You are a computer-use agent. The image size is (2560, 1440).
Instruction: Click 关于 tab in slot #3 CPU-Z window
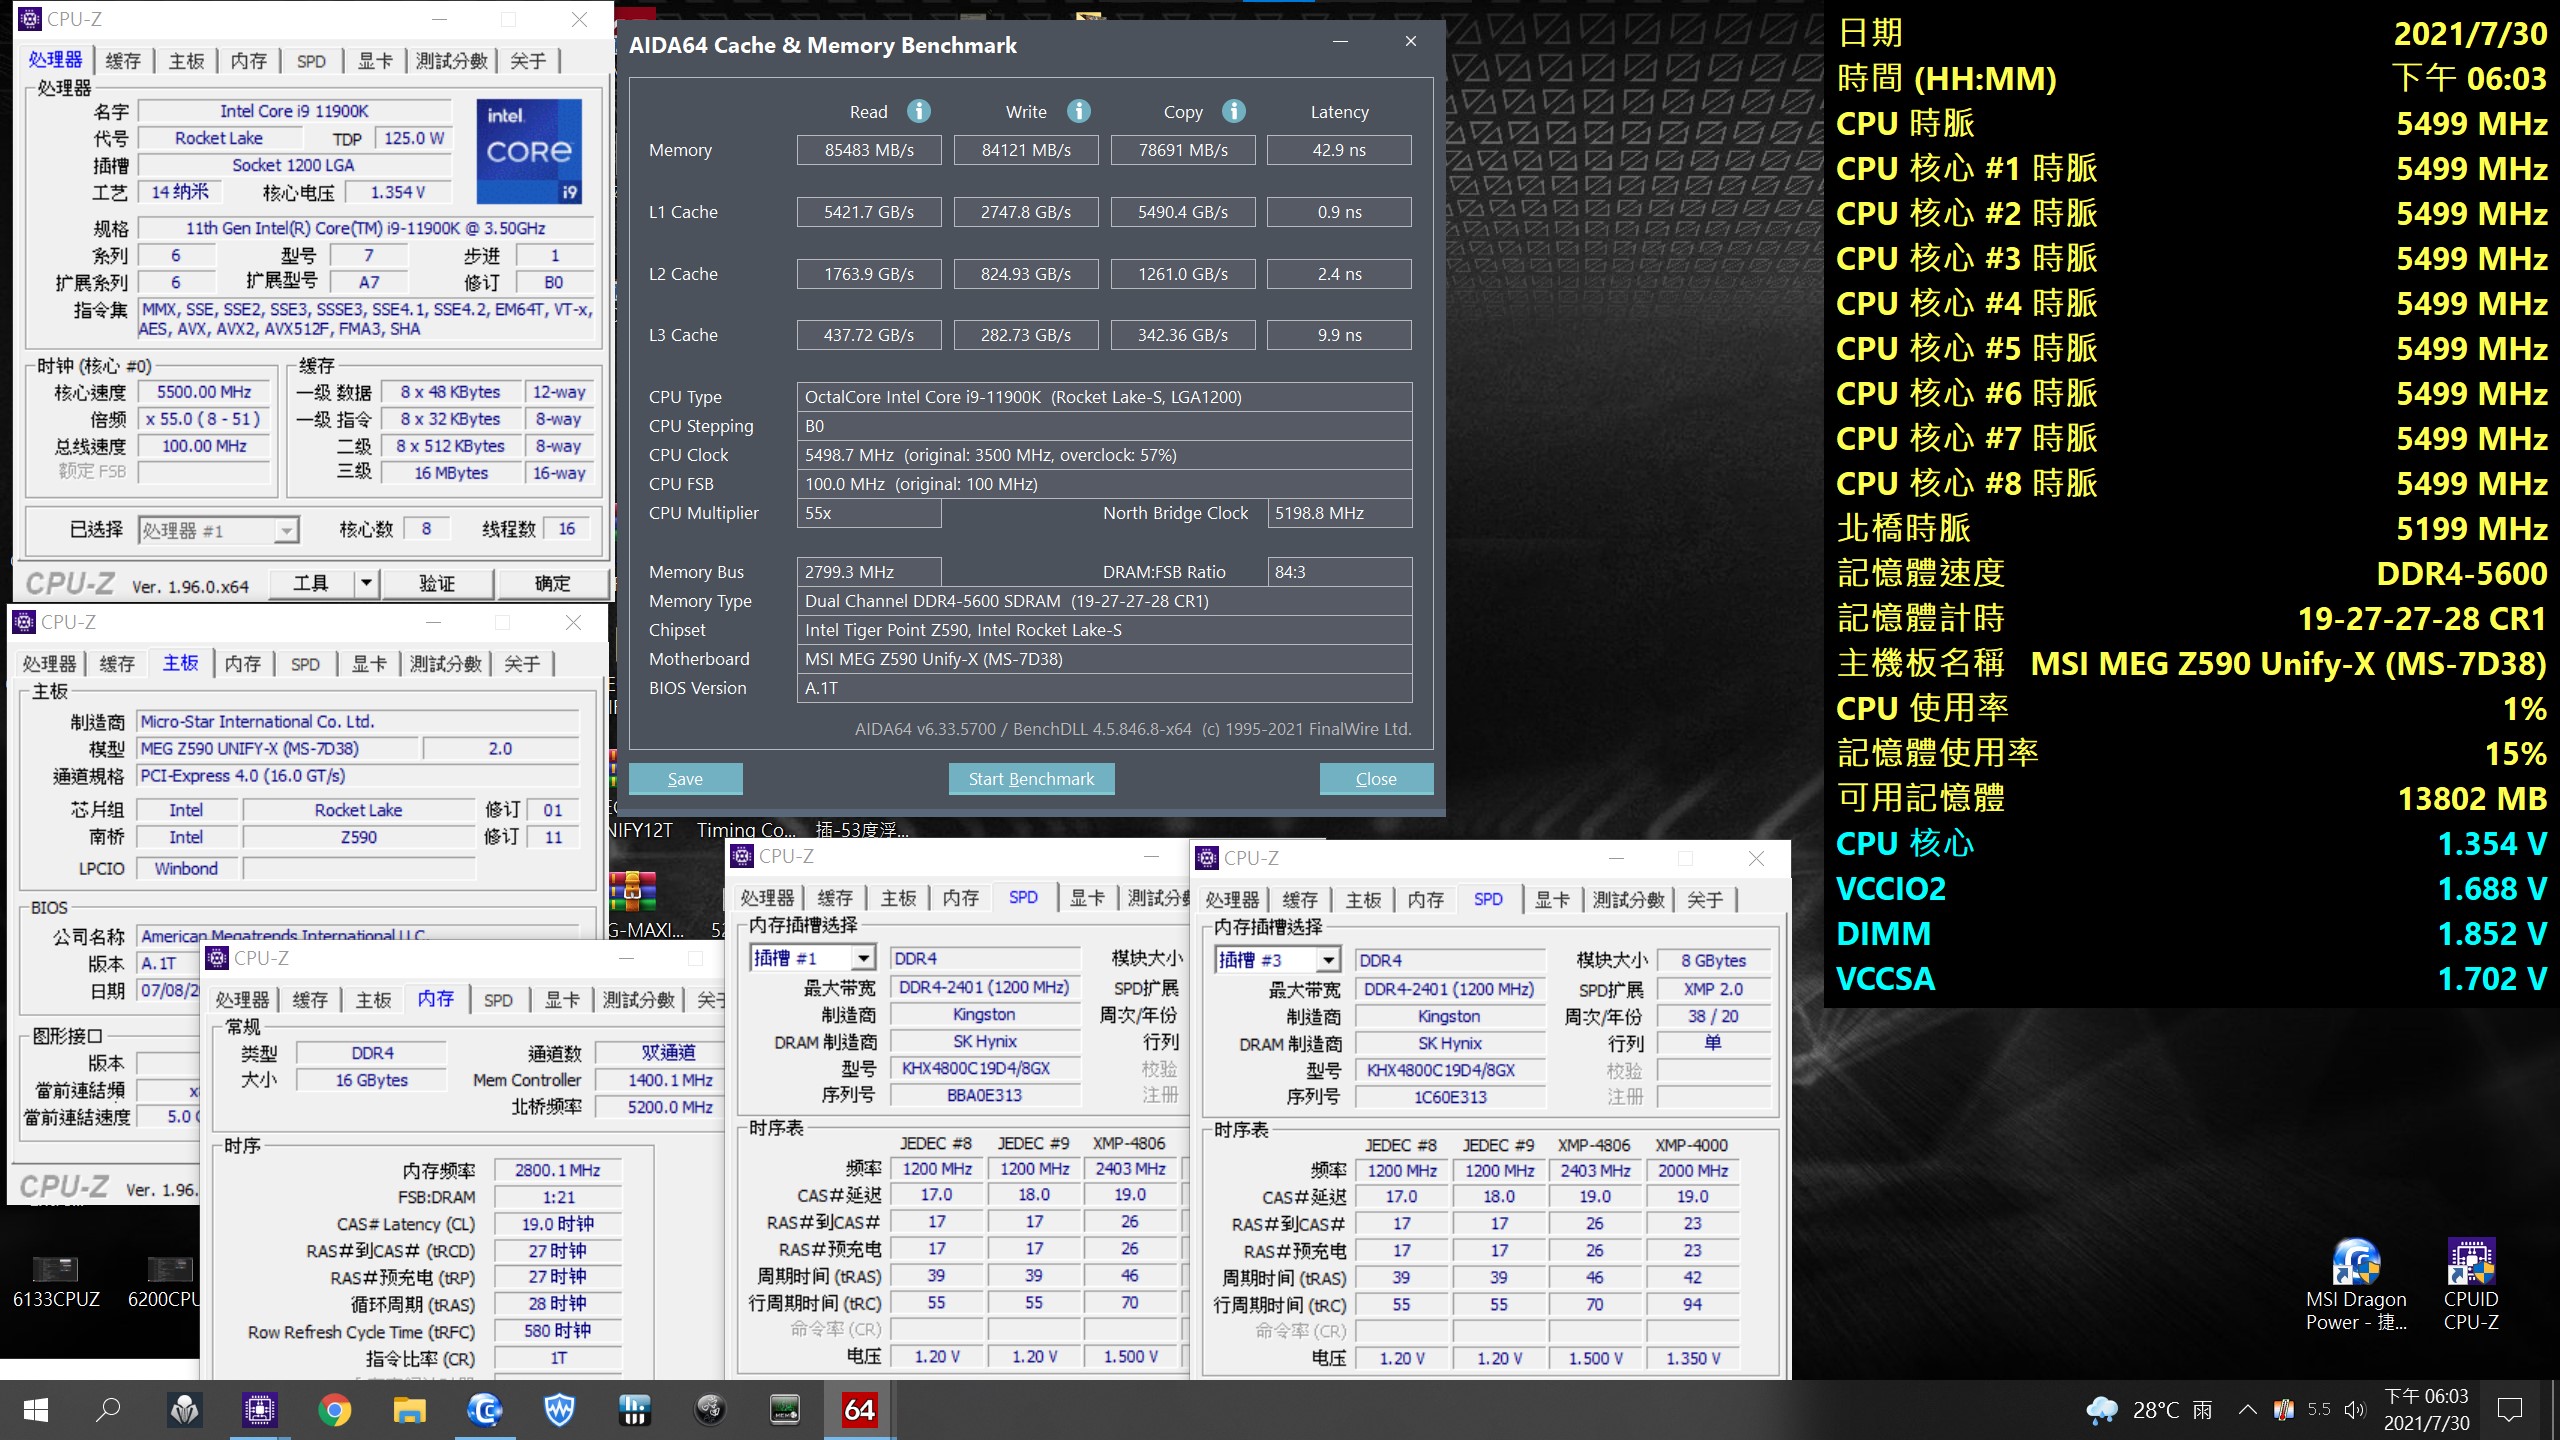(1705, 900)
